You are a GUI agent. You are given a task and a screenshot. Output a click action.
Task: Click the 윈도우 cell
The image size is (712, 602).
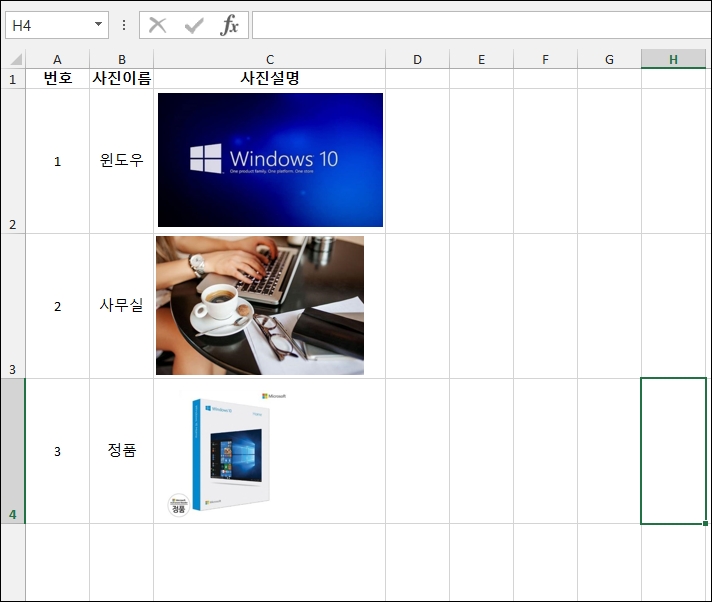(x=122, y=161)
